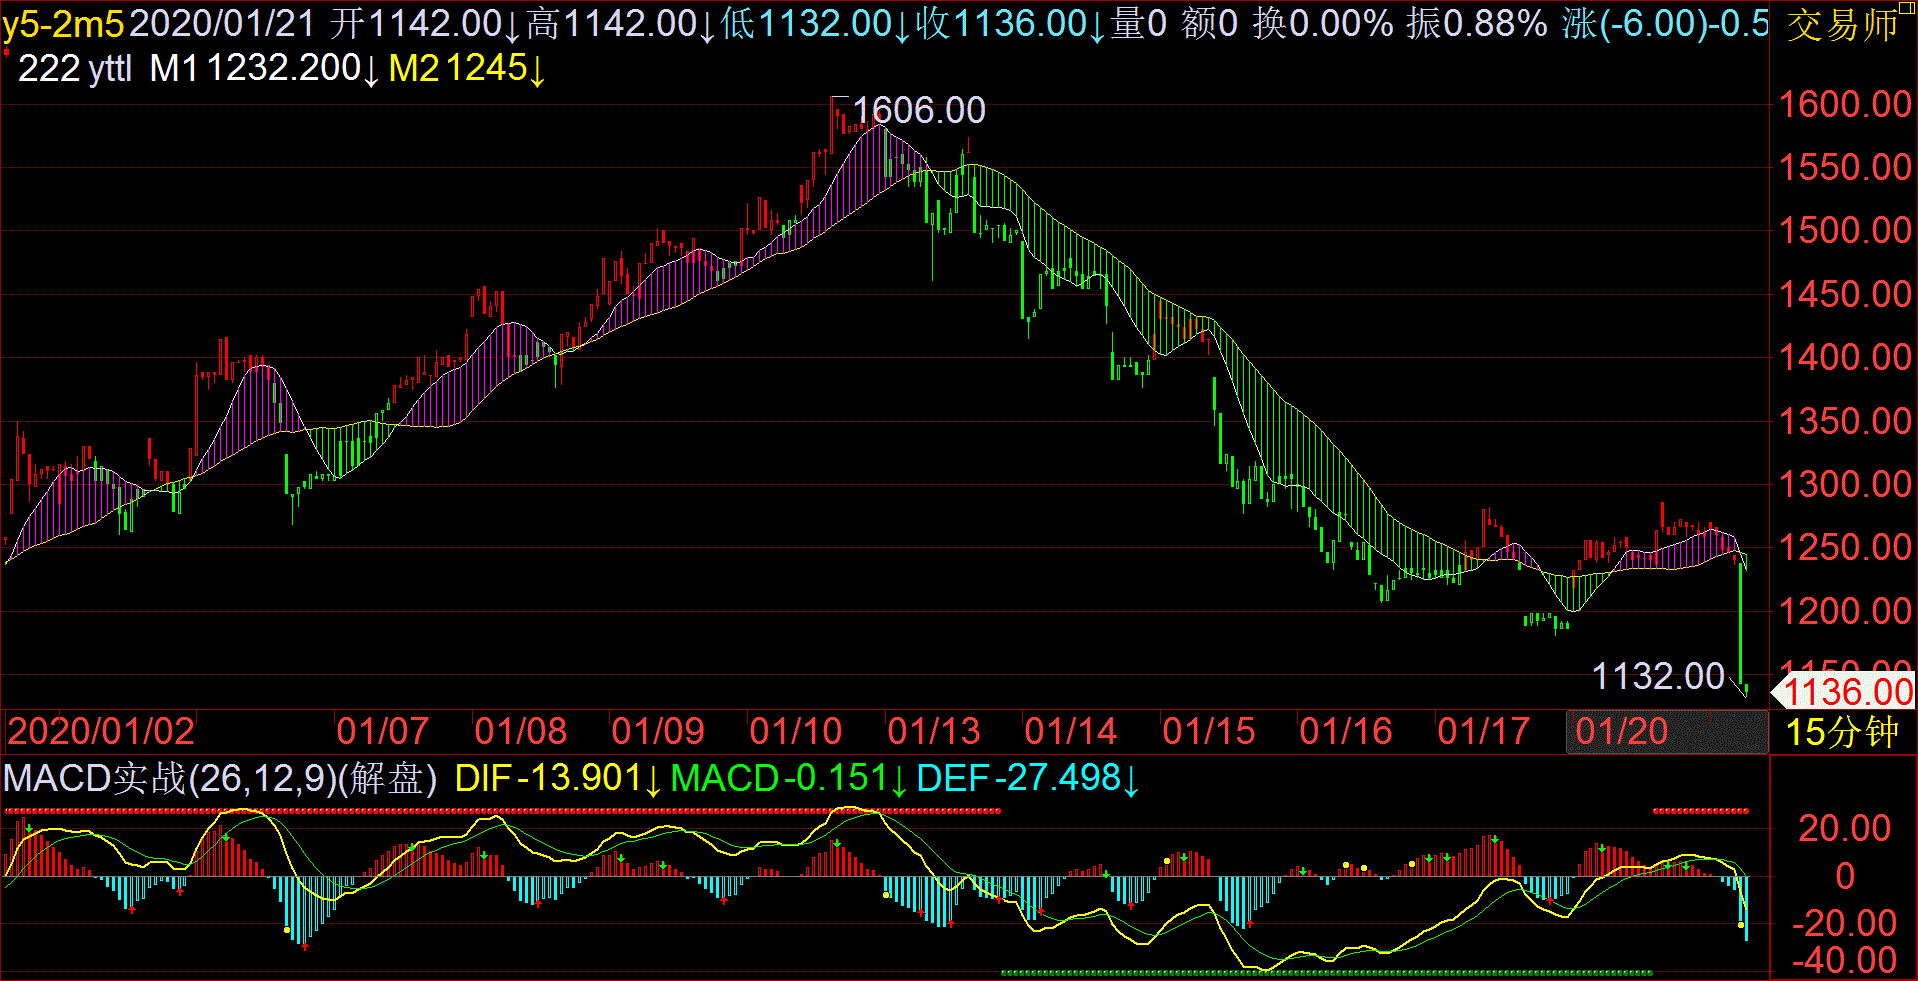Click the 量0 volume value
Image resolution: width=1918 pixels, height=981 pixels.
tap(1139, 23)
